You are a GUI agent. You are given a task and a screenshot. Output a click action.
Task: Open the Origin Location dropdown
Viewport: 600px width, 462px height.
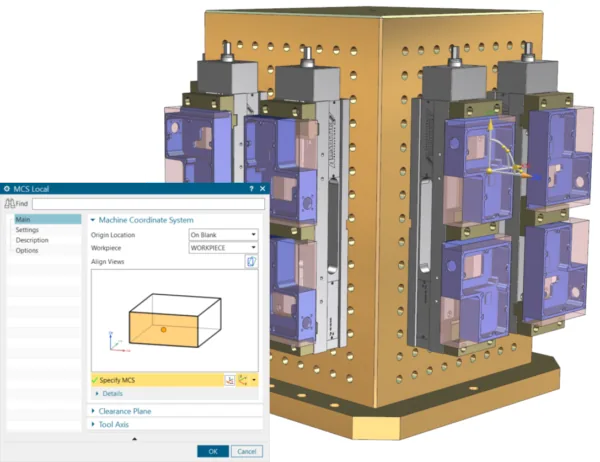[223, 235]
